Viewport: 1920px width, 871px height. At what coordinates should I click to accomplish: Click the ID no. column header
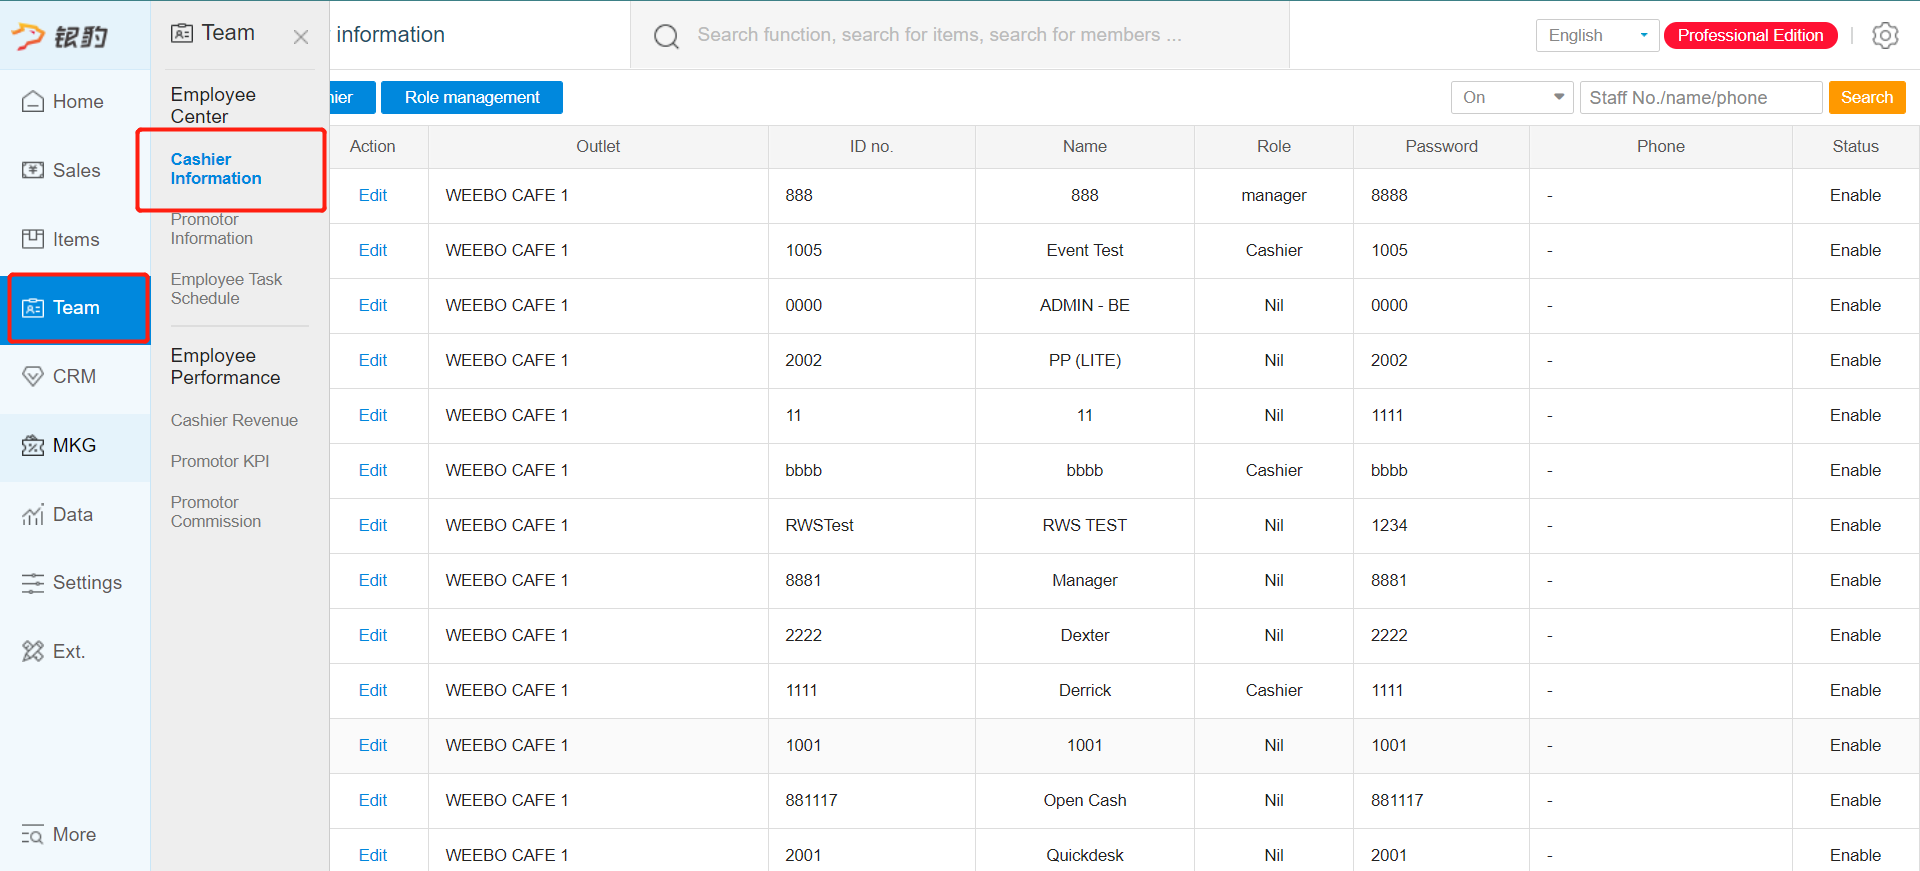[x=871, y=146]
